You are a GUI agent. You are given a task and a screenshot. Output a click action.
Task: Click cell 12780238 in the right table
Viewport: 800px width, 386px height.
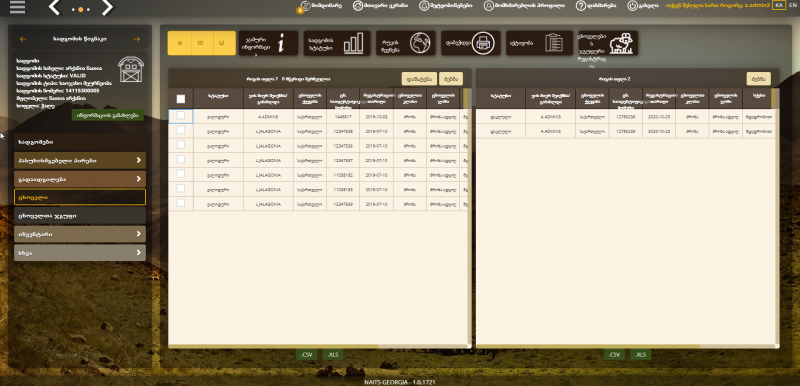point(626,117)
